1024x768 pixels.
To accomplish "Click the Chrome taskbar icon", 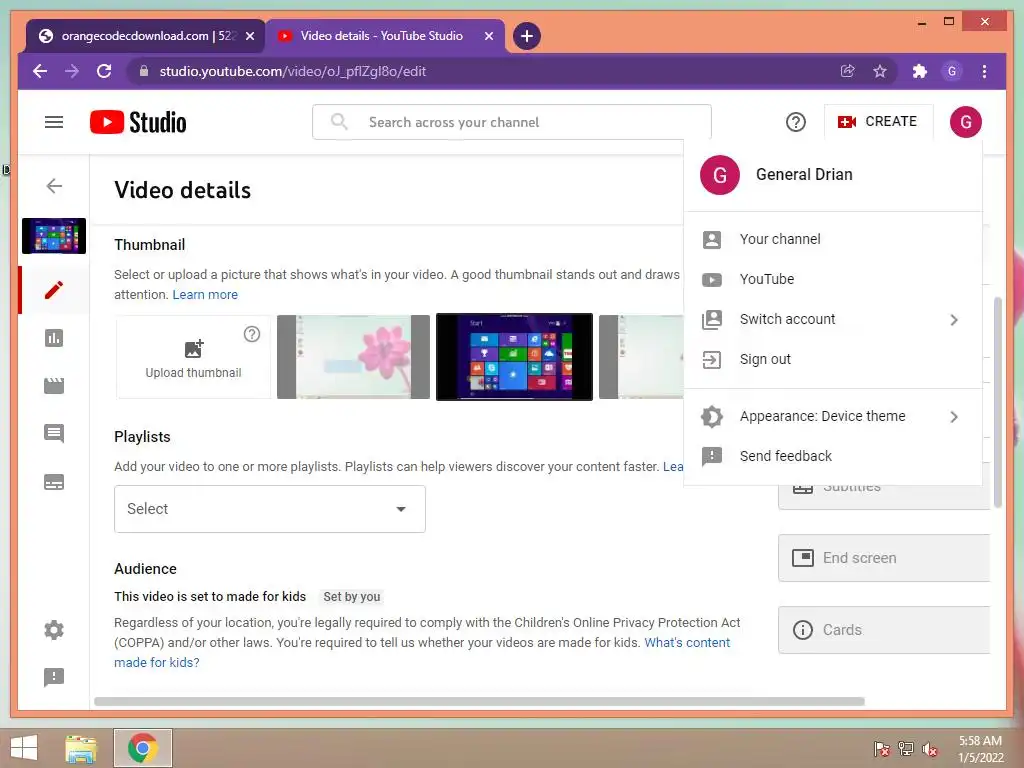I will 143,748.
